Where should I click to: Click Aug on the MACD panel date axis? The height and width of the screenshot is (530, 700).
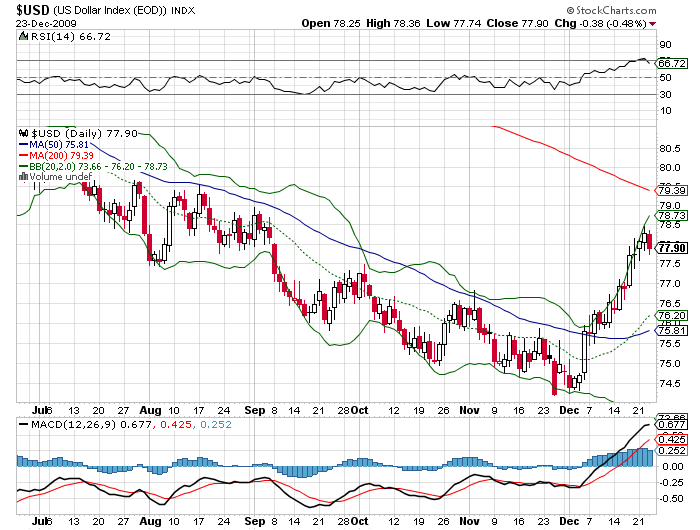[x=150, y=521]
